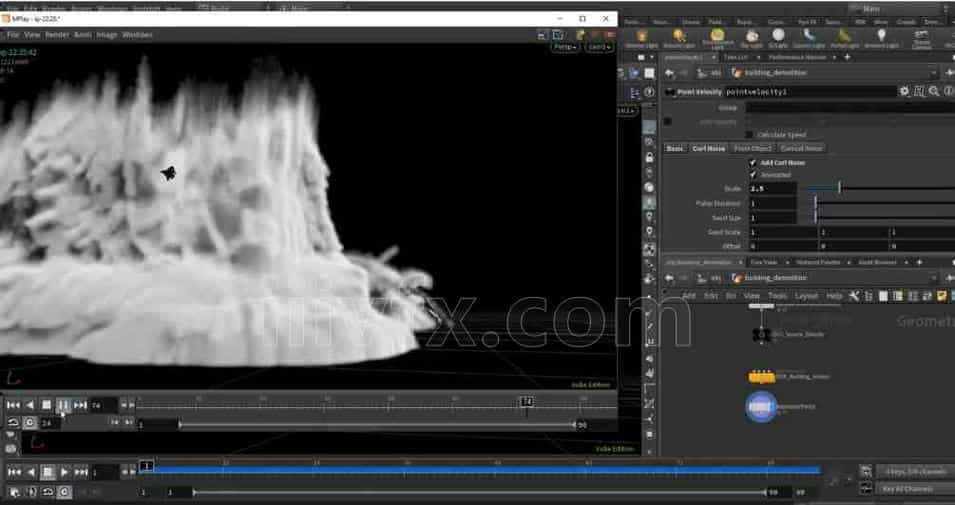The width and height of the screenshot is (955, 505).
Task: Play reverse in Houdini playbar
Action: [31, 472]
